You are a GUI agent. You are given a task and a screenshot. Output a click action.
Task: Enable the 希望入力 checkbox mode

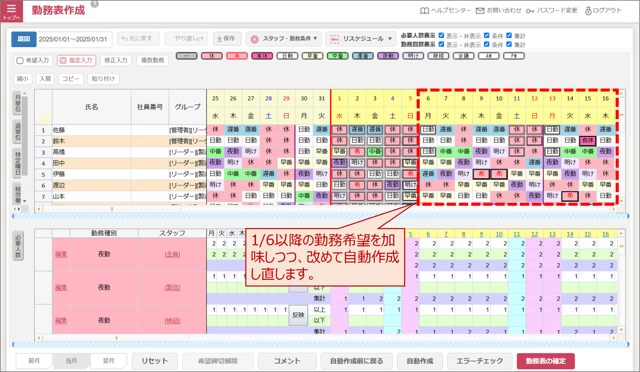33,60
